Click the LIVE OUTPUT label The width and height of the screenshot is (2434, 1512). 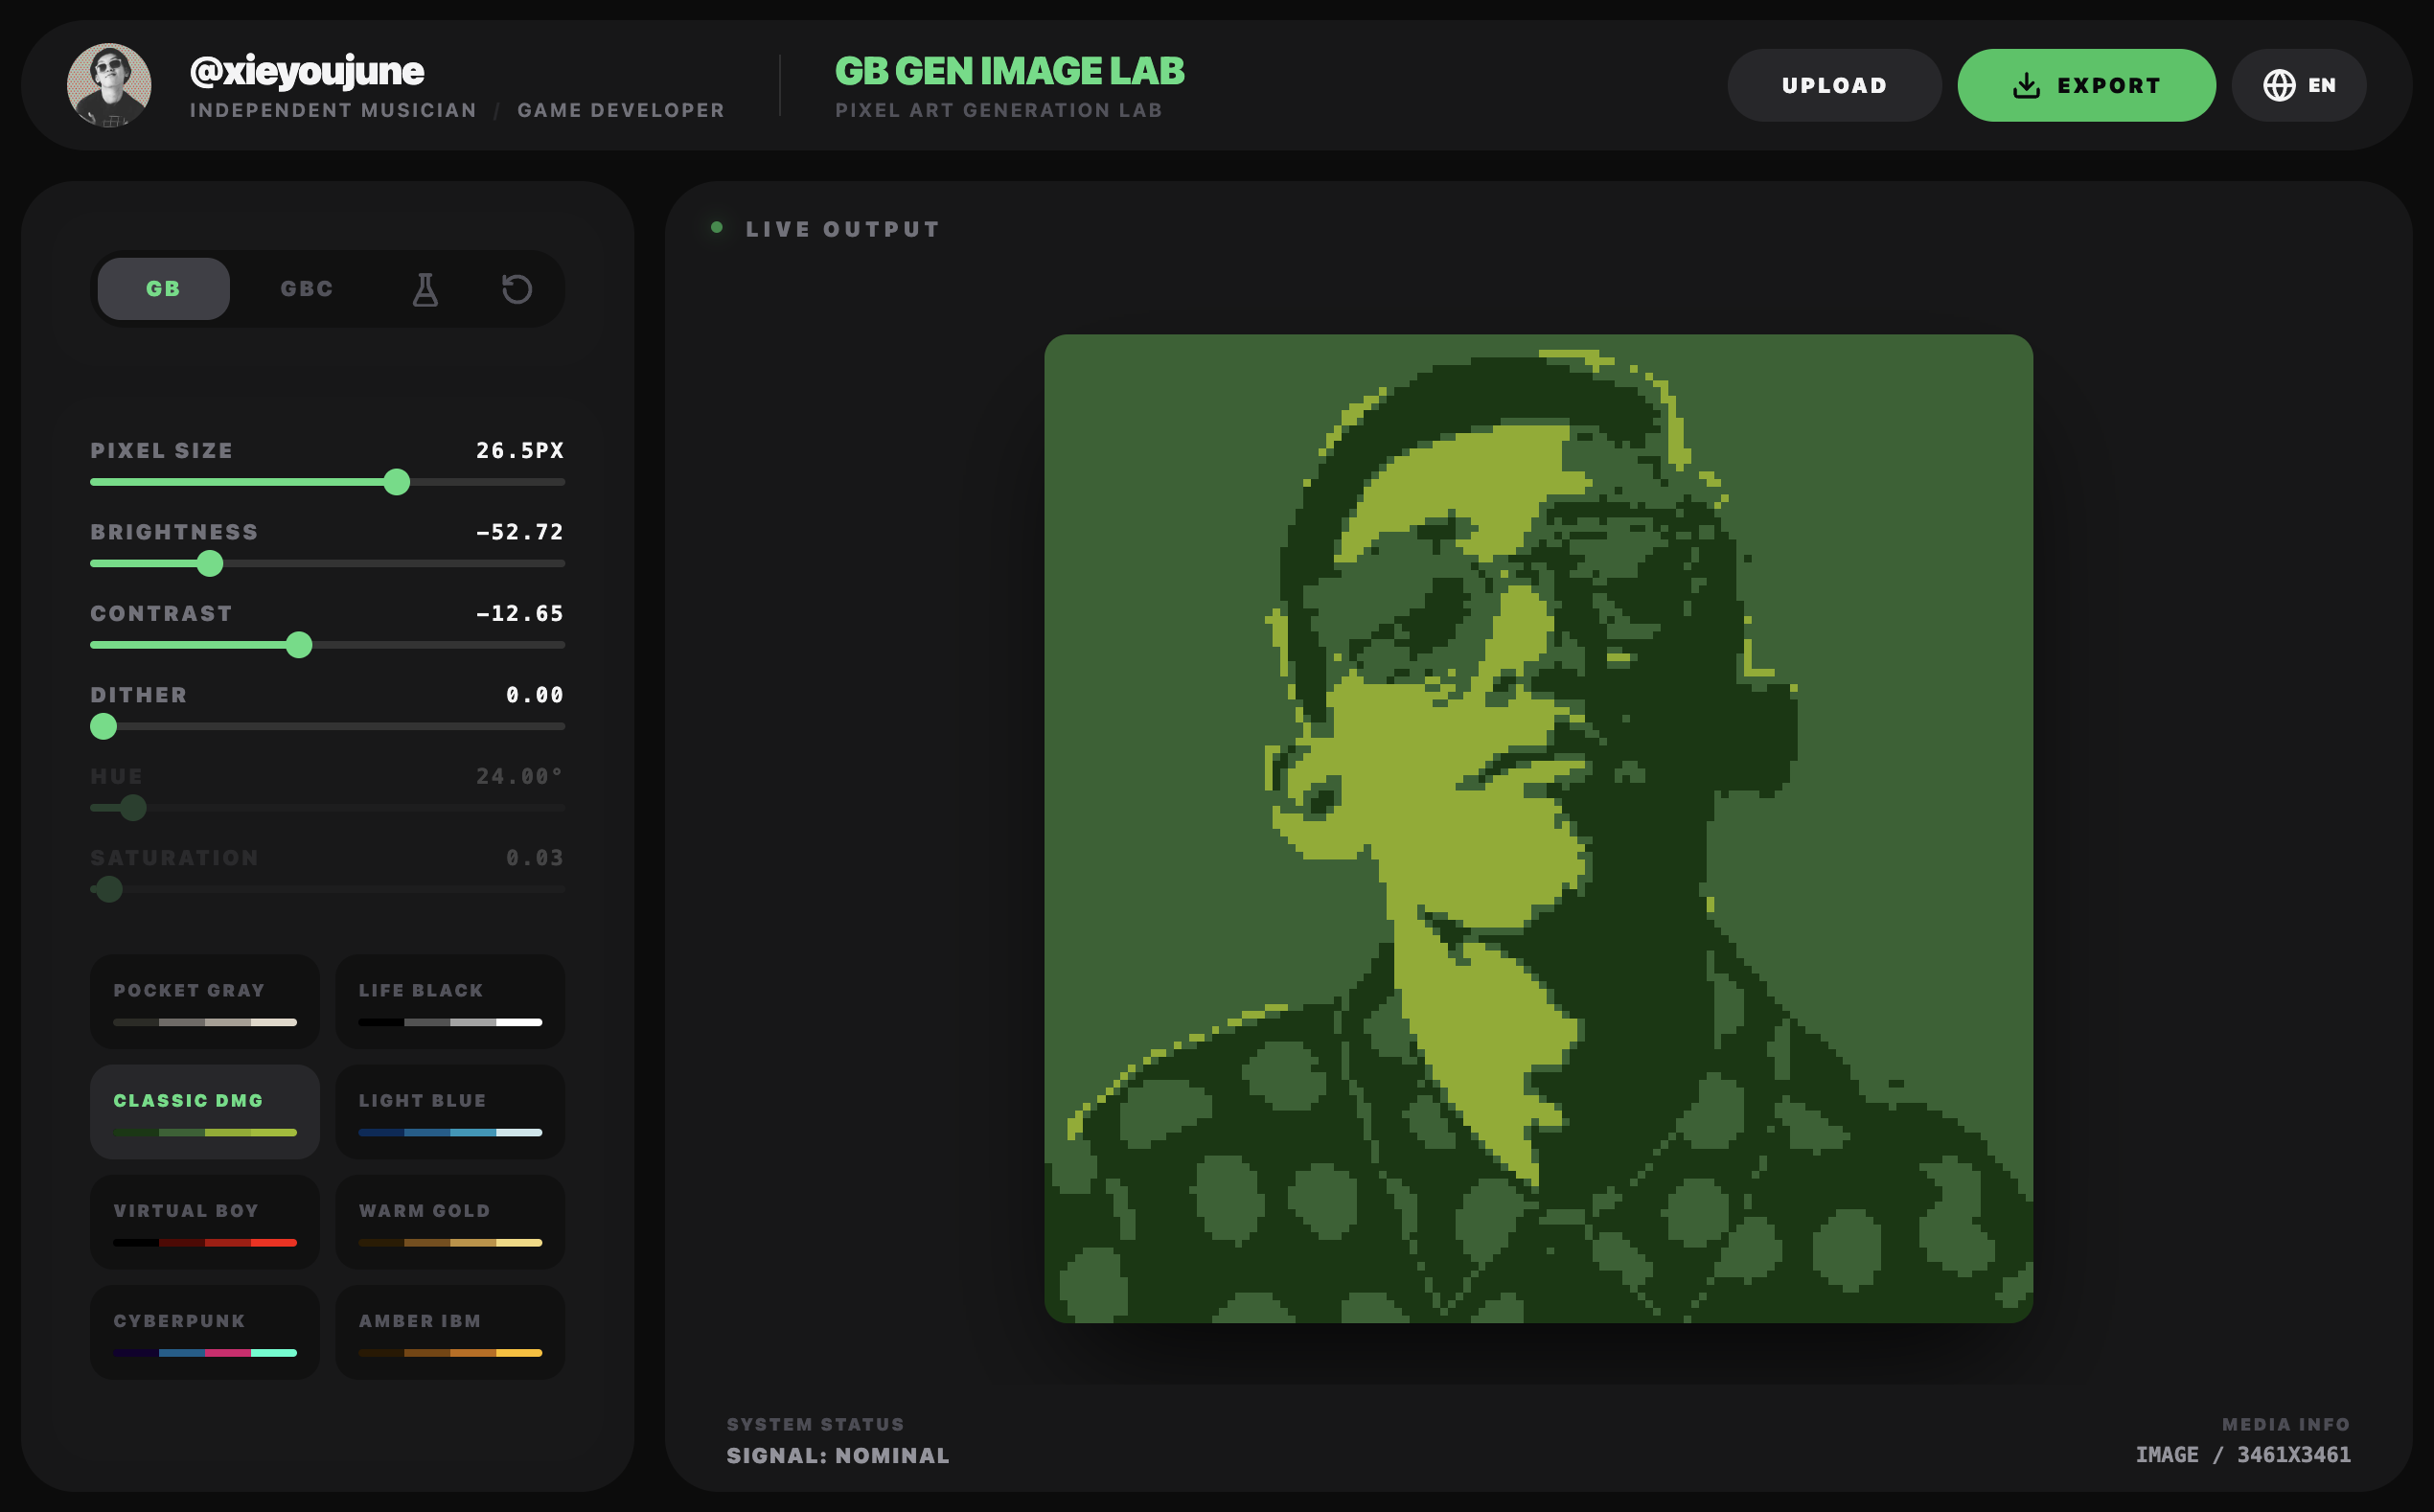pyautogui.click(x=843, y=229)
